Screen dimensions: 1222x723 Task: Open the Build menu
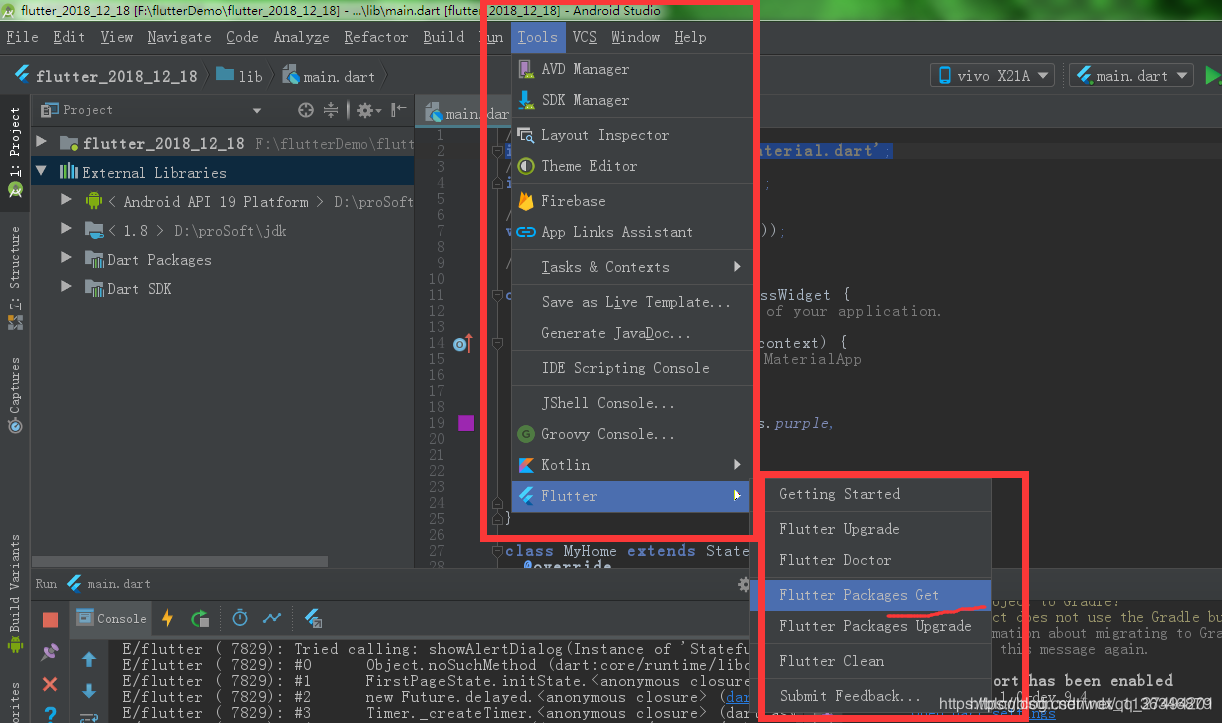tap(443, 37)
